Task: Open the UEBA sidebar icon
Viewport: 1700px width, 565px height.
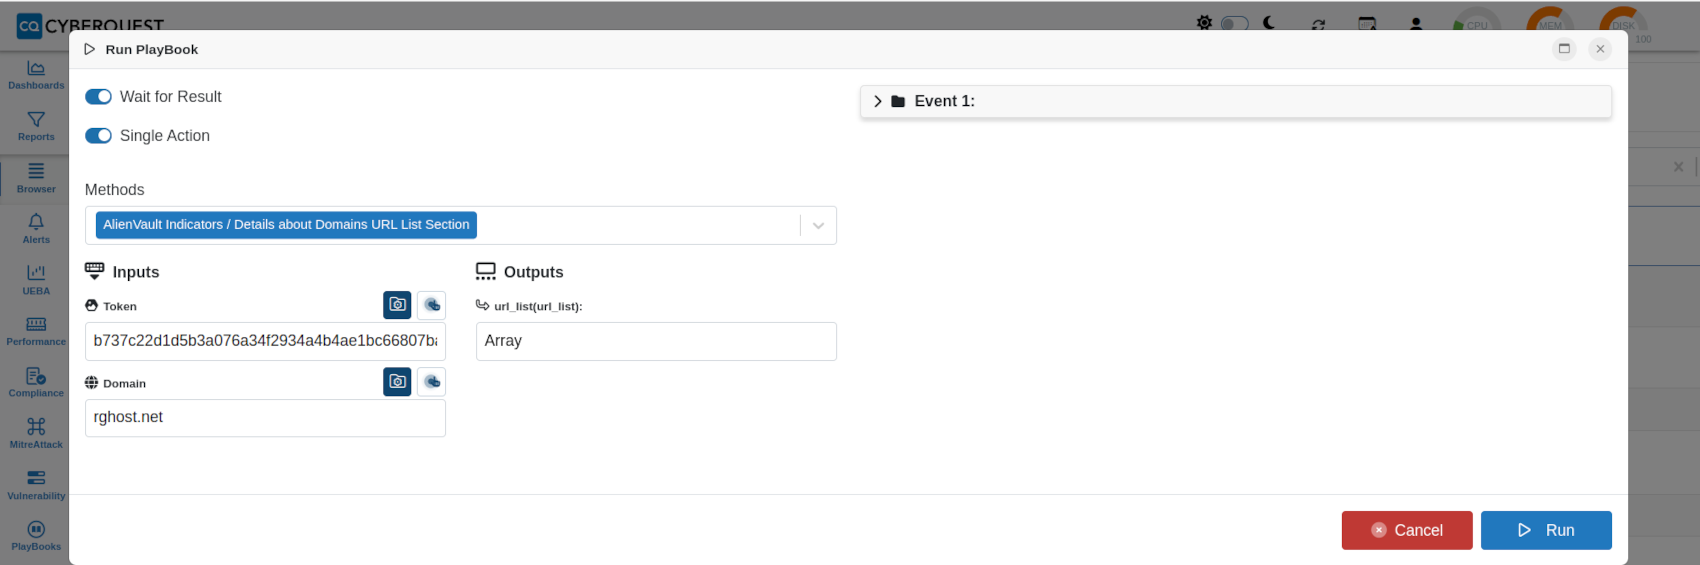Action: pyautogui.click(x=36, y=279)
